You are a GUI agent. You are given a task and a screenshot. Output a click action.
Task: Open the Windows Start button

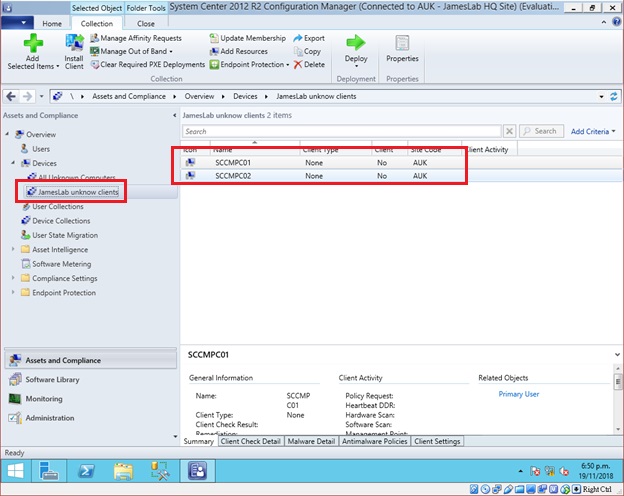coord(16,471)
